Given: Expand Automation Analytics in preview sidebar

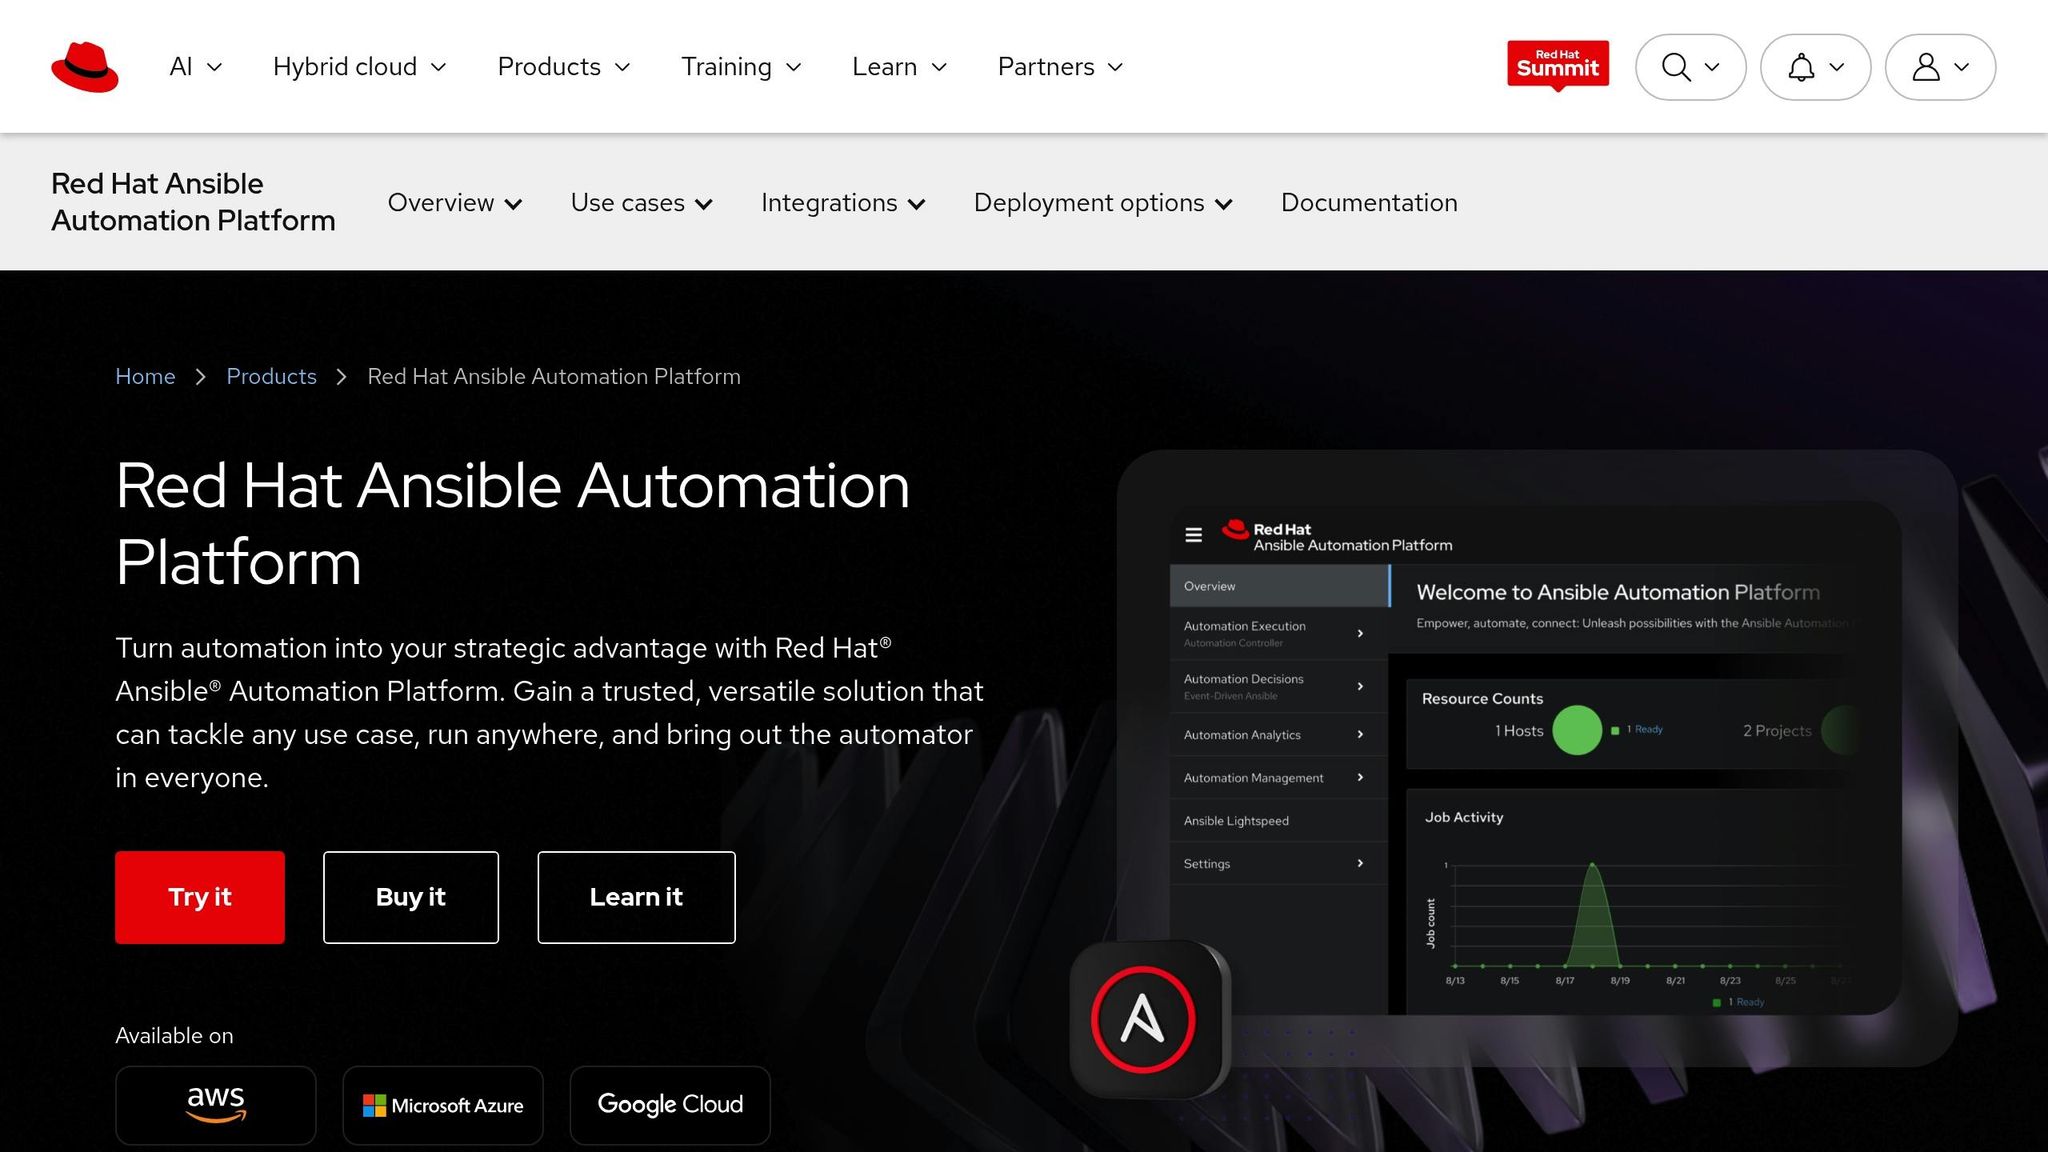Looking at the screenshot, I should (1279, 735).
